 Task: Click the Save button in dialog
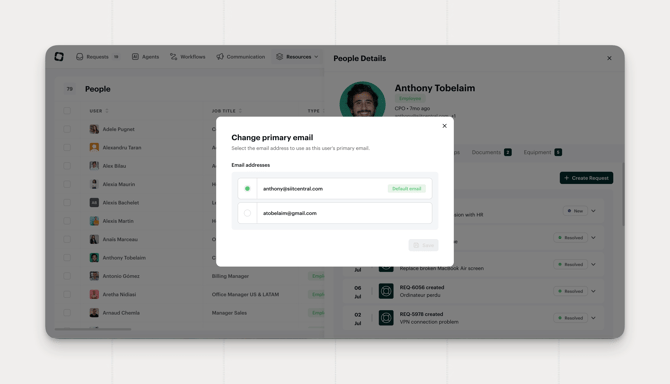point(423,245)
